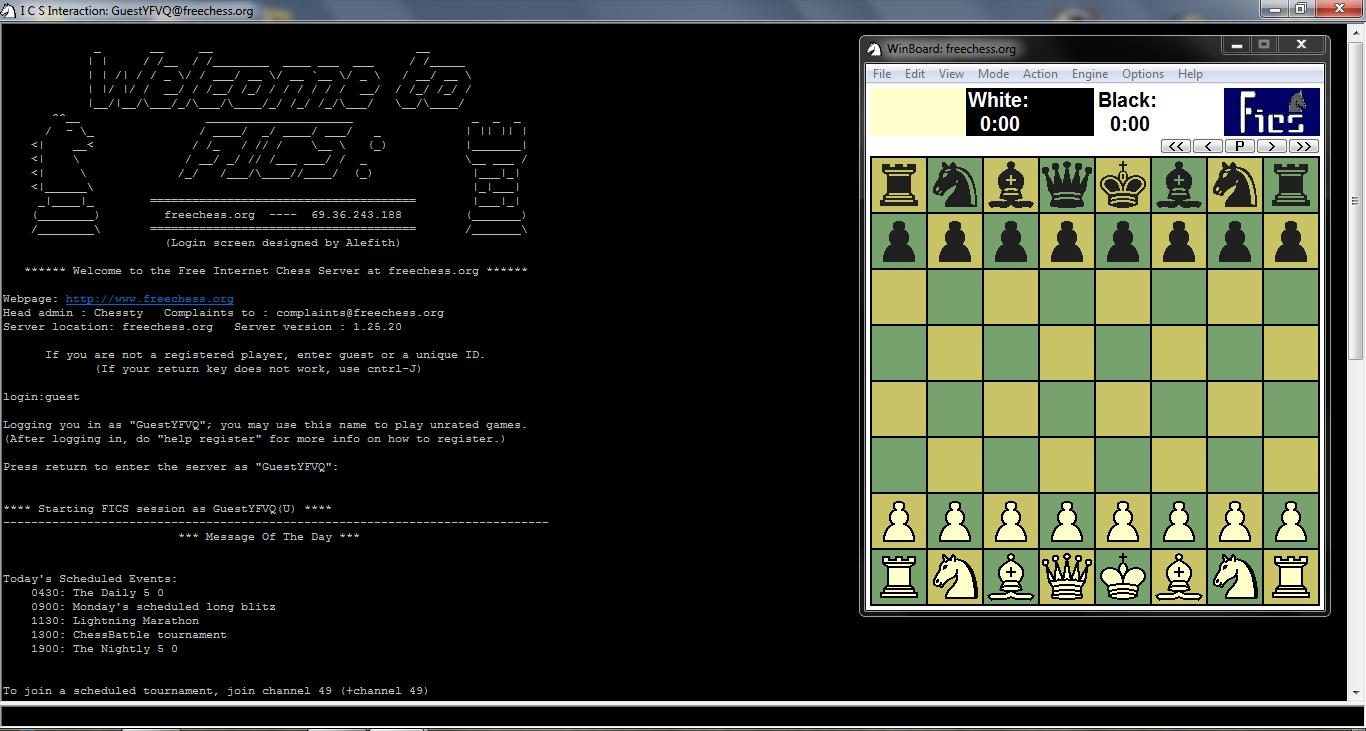This screenshot has width=1366, height=731.
Task: Click the White clock display
Action: tap(1030, 112)
